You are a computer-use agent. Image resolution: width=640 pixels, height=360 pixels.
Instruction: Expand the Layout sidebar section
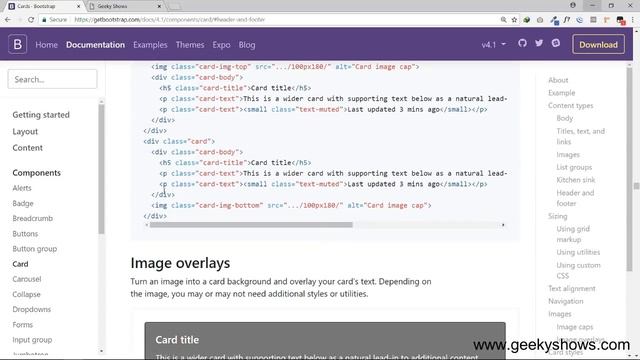pos(25,131)
